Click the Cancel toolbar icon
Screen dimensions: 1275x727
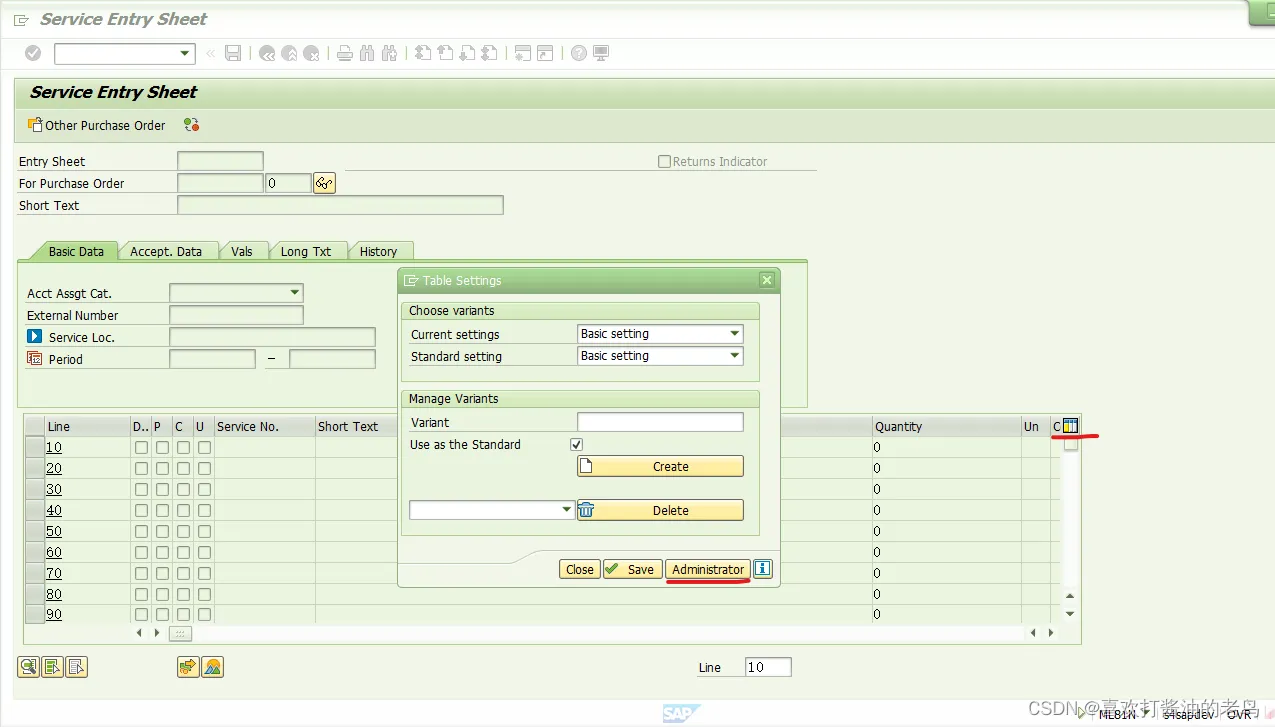[x=312, y=53]
